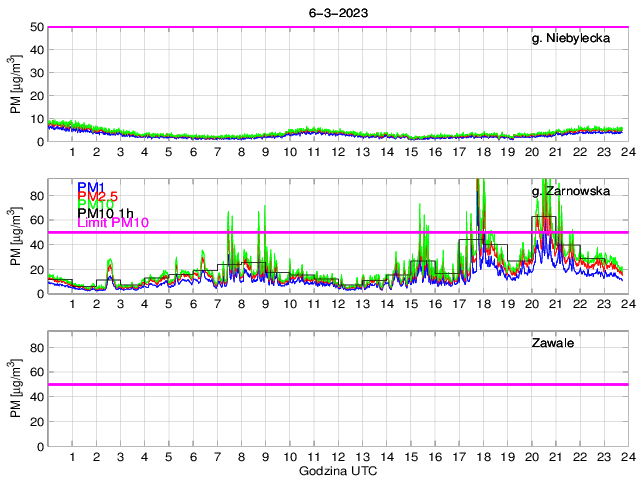Click hour 24 tick on Zawale chart

point(626,456)
